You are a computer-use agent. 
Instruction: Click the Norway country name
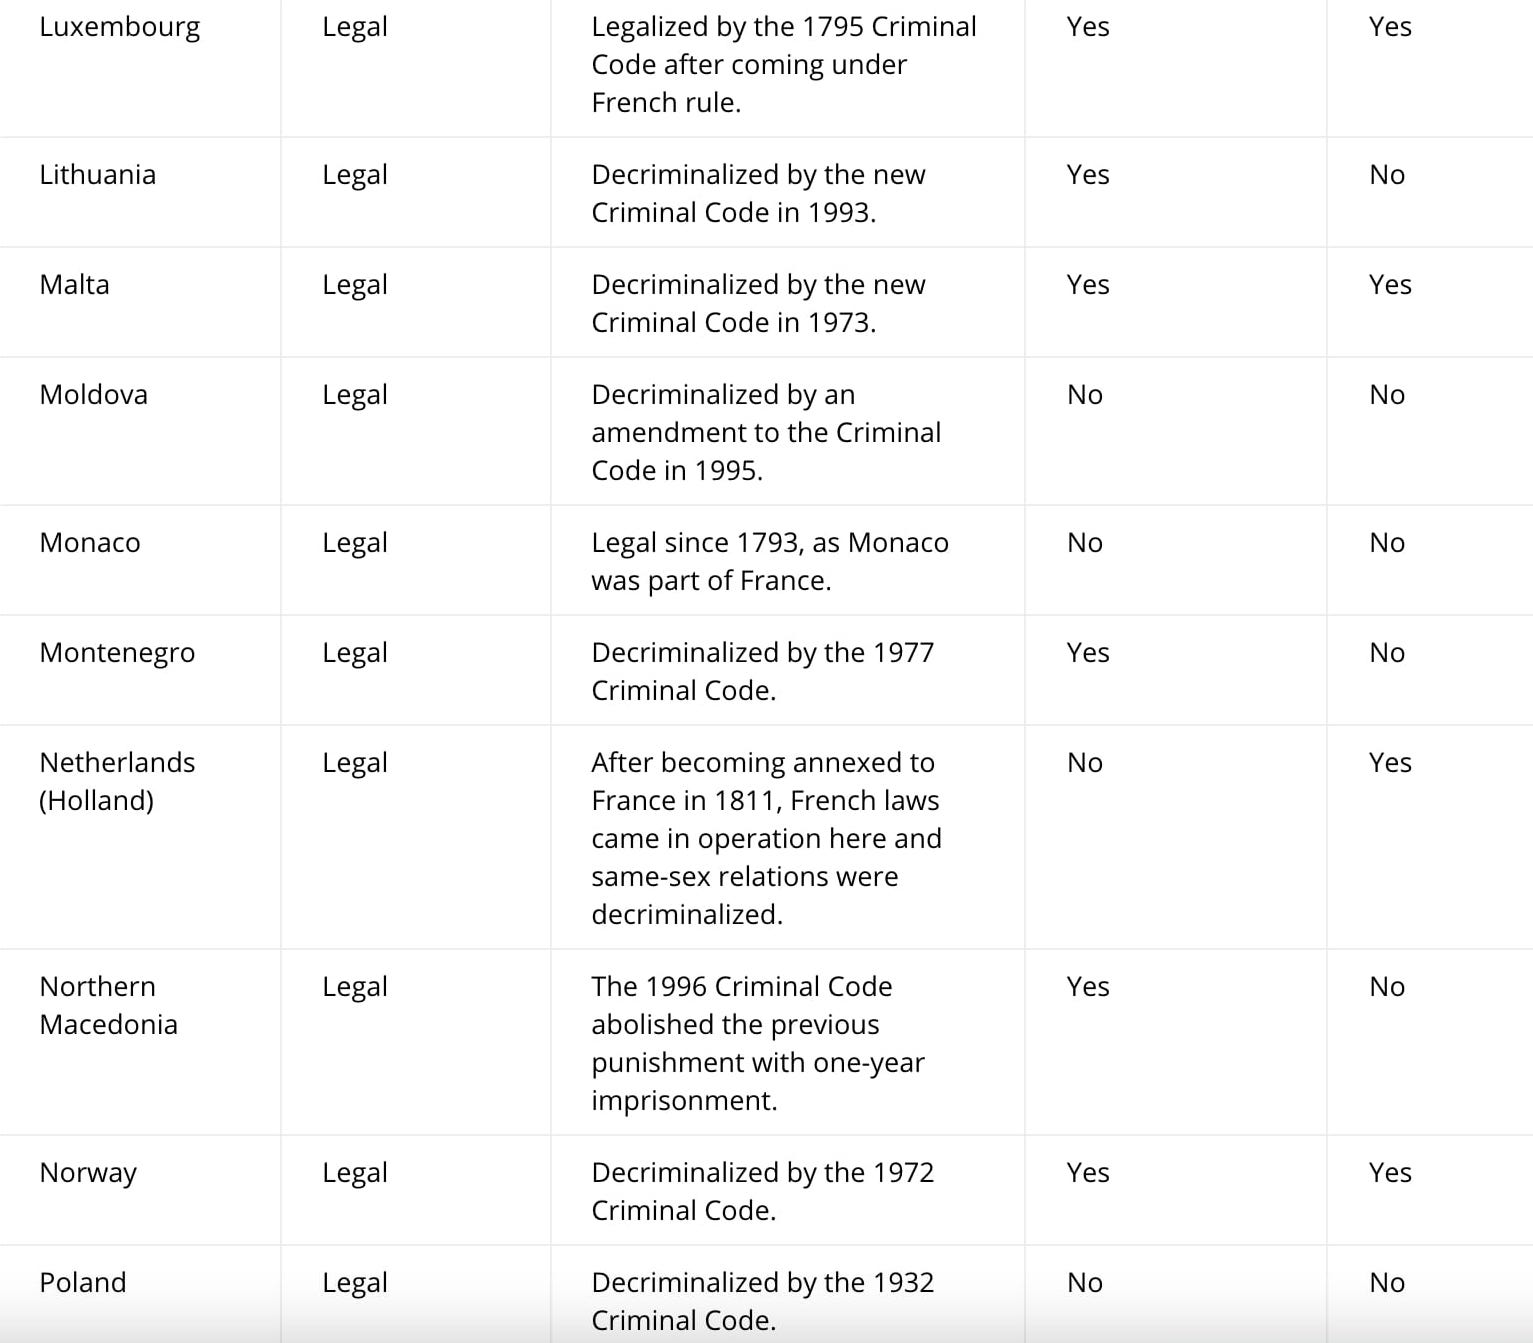click(x=88, y=1173)
